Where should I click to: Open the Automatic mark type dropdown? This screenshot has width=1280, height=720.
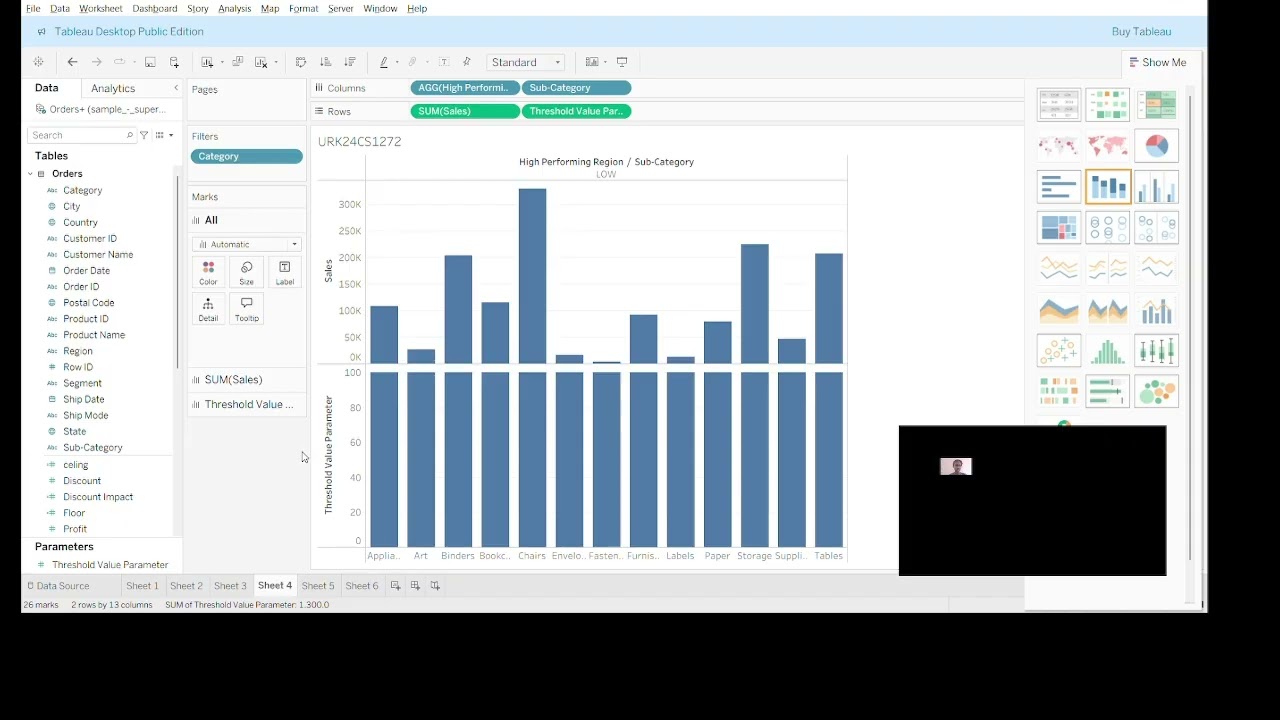point(246,244)
